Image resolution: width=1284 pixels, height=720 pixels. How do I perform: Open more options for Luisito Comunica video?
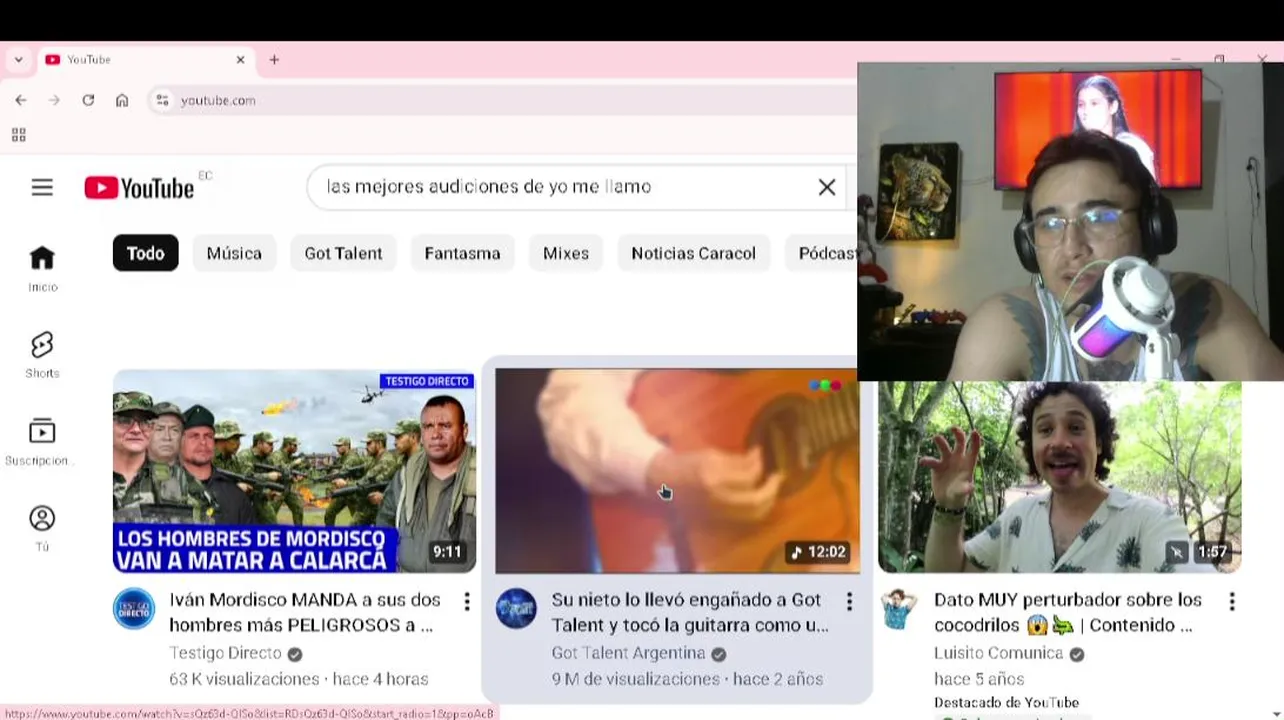coord(1232,601)
